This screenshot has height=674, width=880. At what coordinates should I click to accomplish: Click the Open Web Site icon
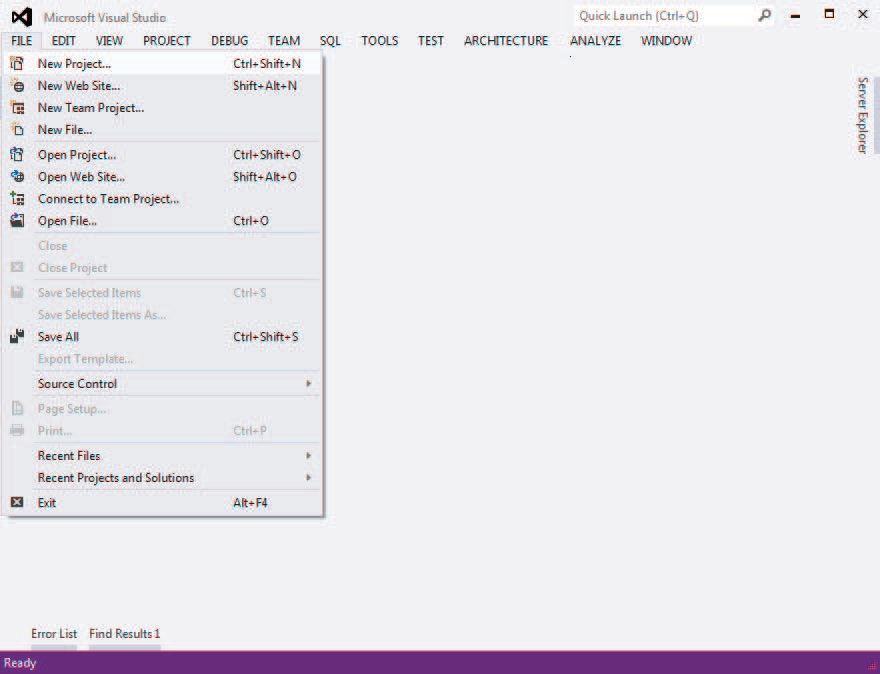17,176
